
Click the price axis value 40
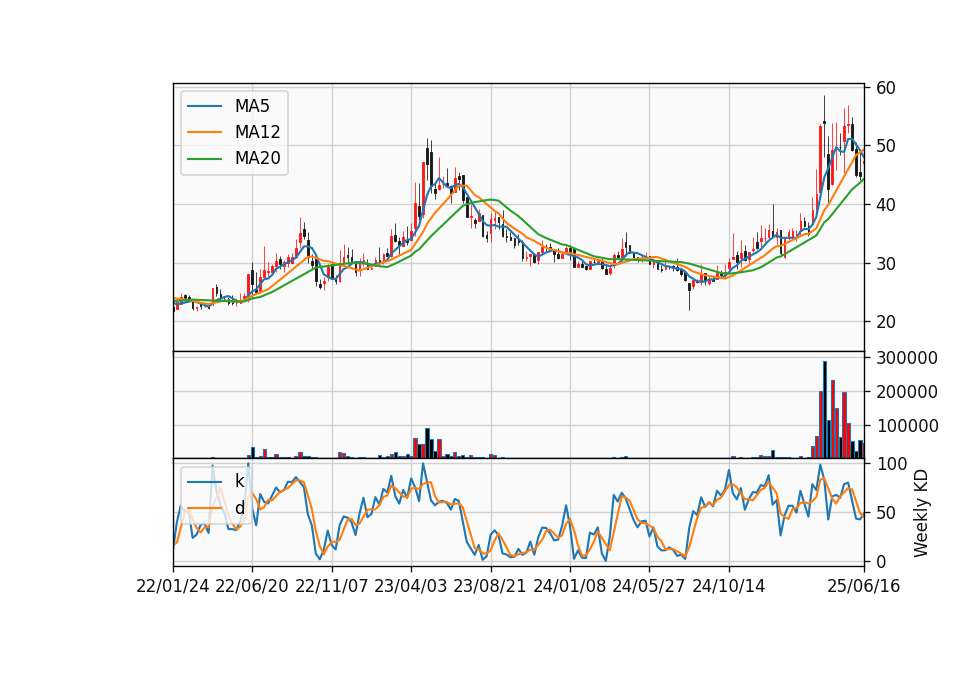(x=886, y=205)
